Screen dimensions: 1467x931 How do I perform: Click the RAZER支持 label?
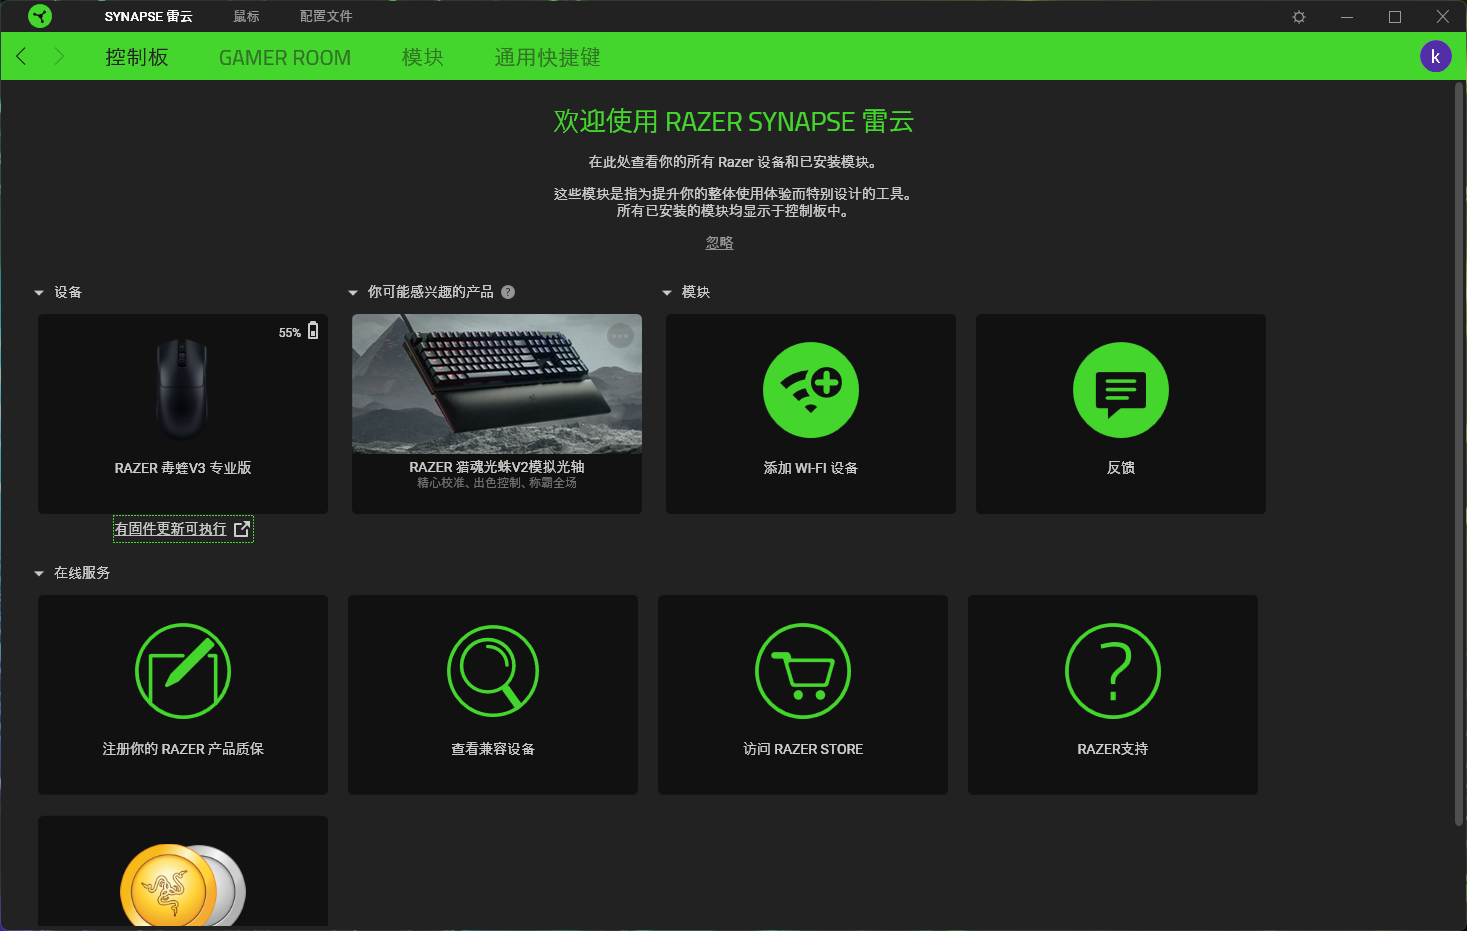[1113, 749]
